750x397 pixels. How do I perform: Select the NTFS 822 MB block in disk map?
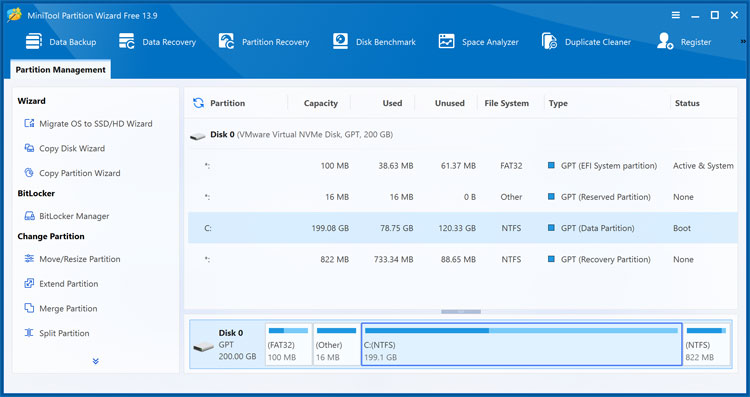tap(706, 344)
